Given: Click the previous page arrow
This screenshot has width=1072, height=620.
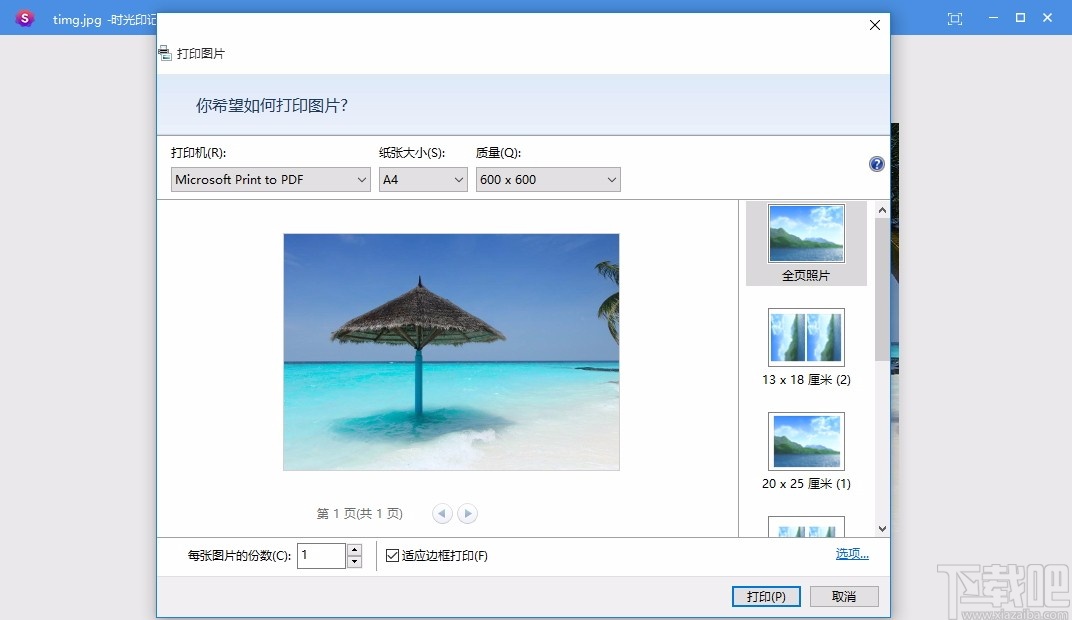Looking at the screenshot, I should point(442,513).
